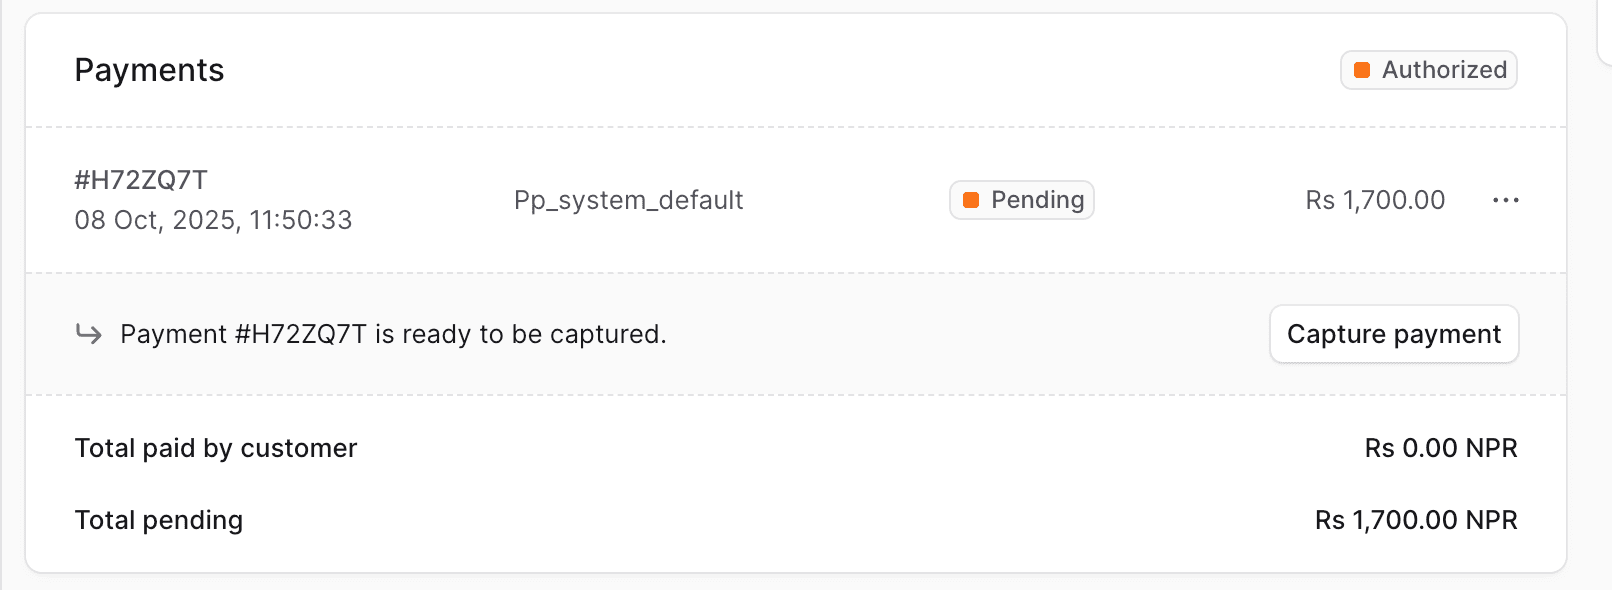
Task: Open the three-dot actions menu for payment
Action: (1504, 200)
